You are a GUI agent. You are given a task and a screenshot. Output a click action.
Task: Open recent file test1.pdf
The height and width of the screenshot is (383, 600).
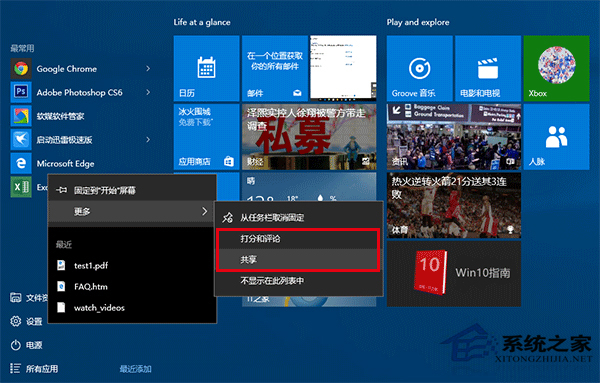pos(132,265)
